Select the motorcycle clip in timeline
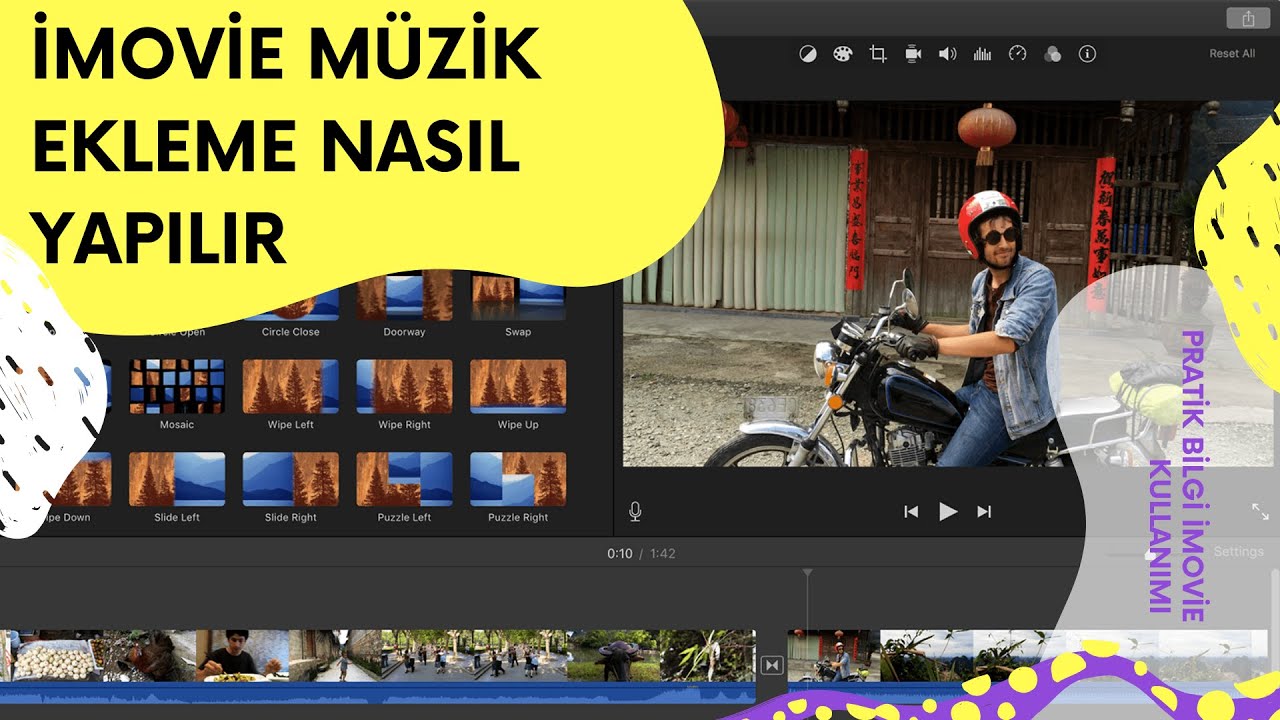 833,656
